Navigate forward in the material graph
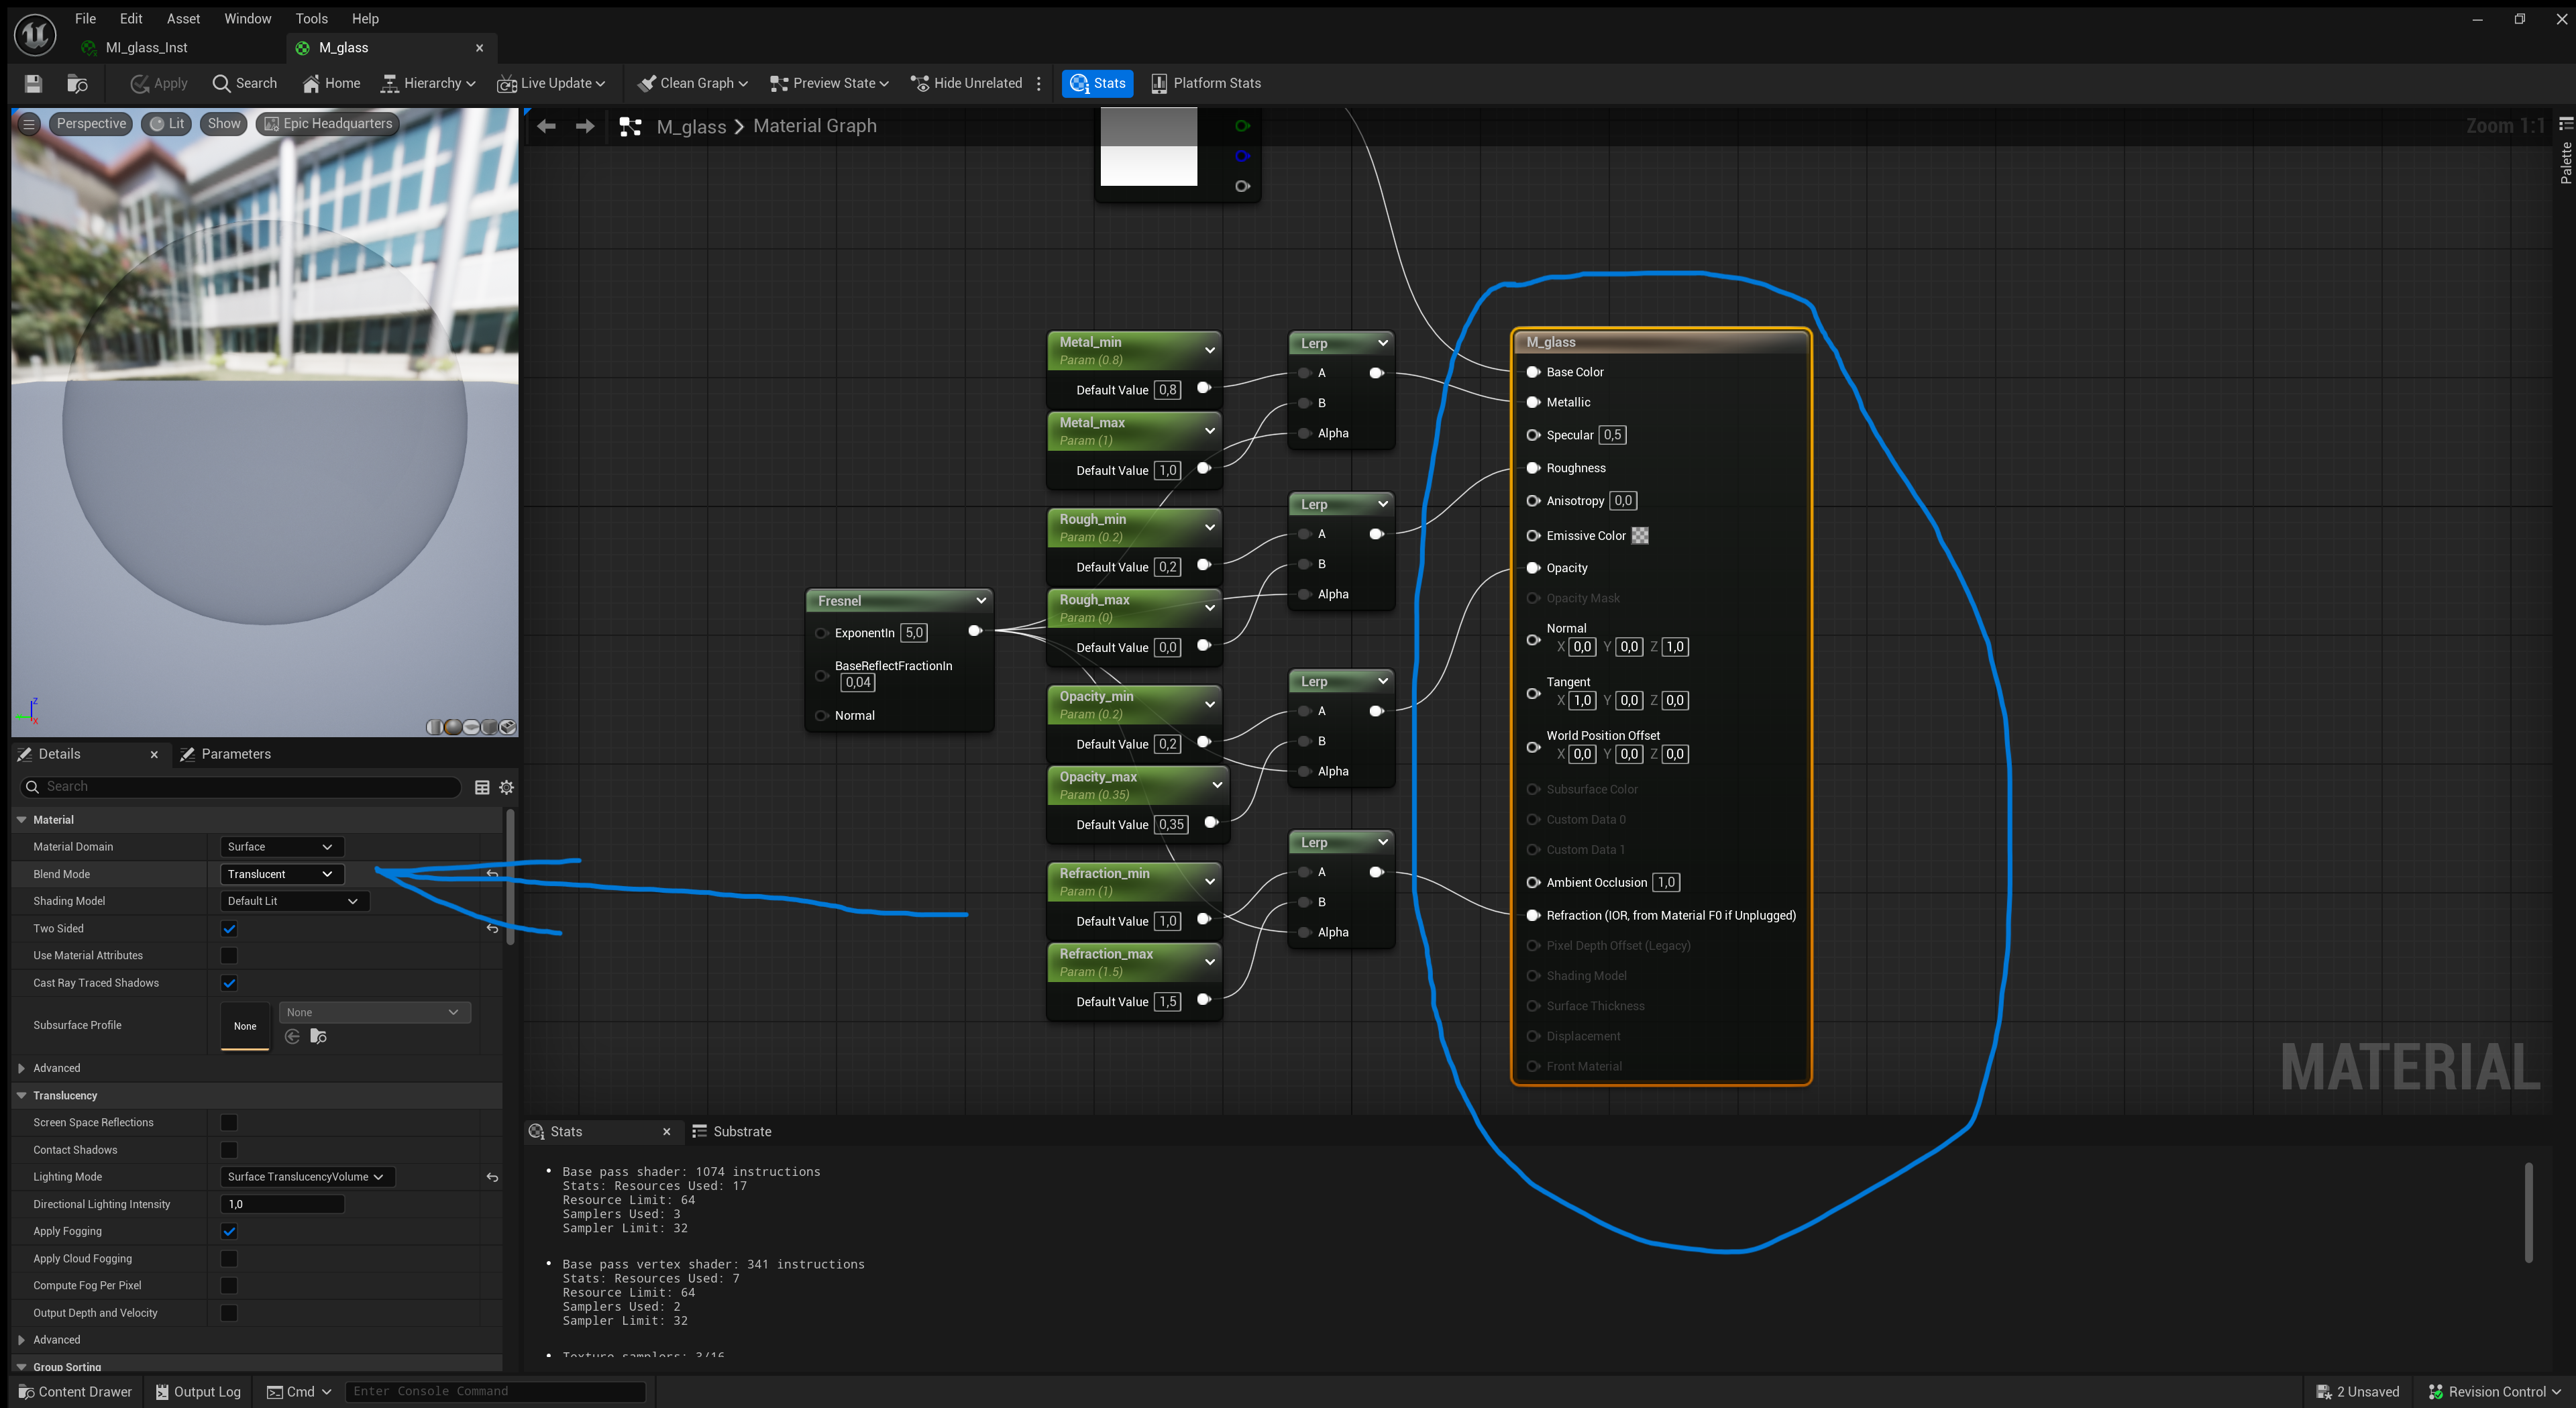 tap(585, 126)
